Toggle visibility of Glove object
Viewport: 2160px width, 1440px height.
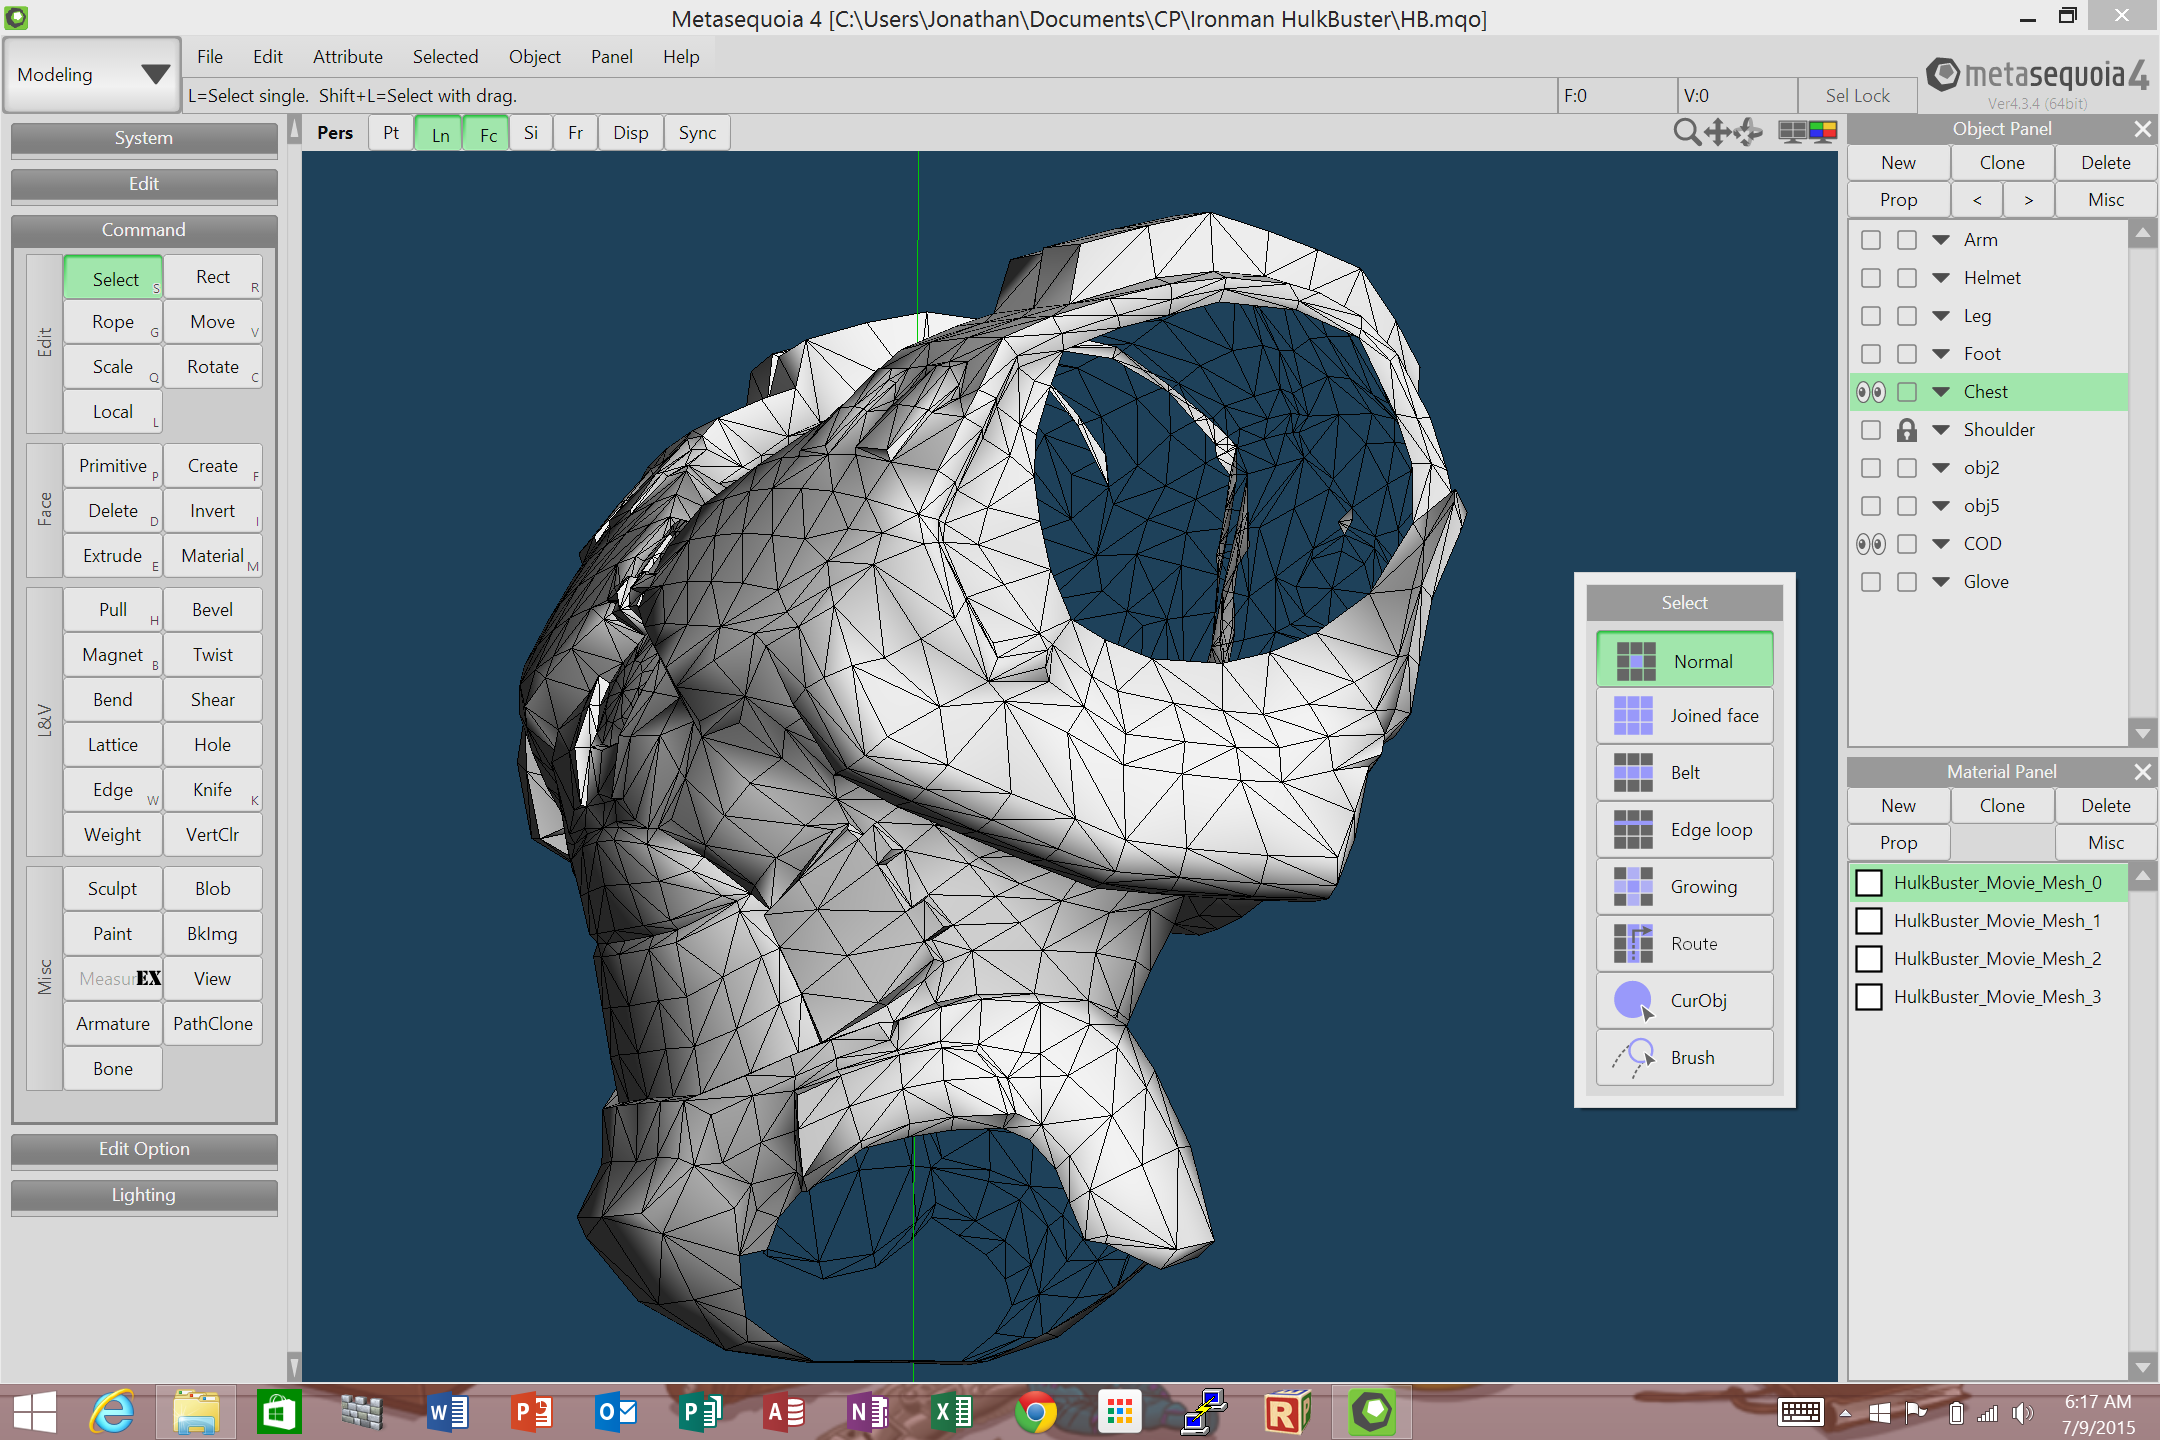point(1871,582)
